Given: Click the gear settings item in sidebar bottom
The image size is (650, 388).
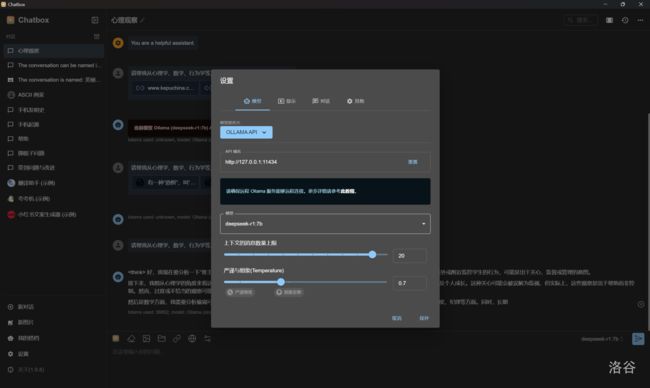Looking at the screenshot, I should [x=54, y=354].
